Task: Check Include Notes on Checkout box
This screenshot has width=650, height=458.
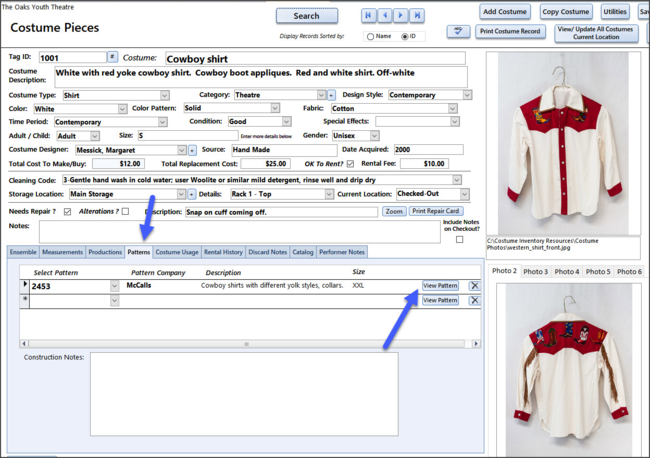Action: pos(460,239)
